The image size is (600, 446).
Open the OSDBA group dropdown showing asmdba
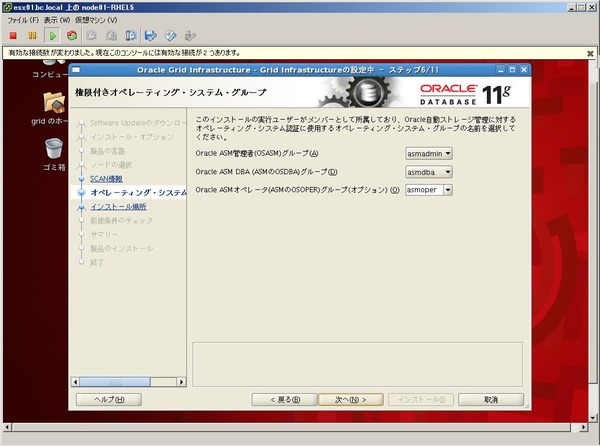point(429,172)
